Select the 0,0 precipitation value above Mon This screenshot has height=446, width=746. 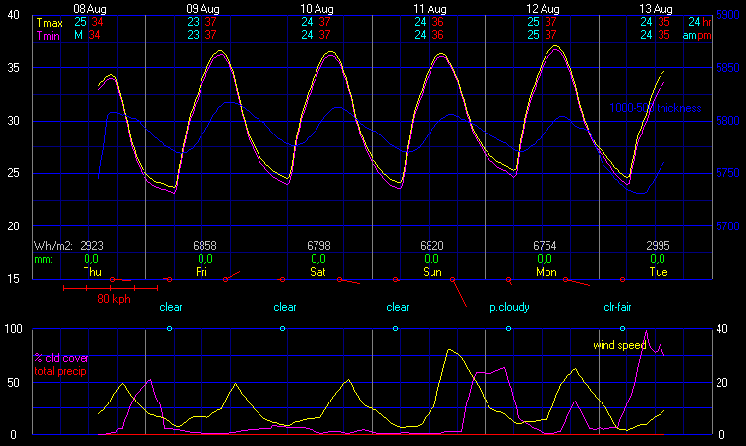544,259
